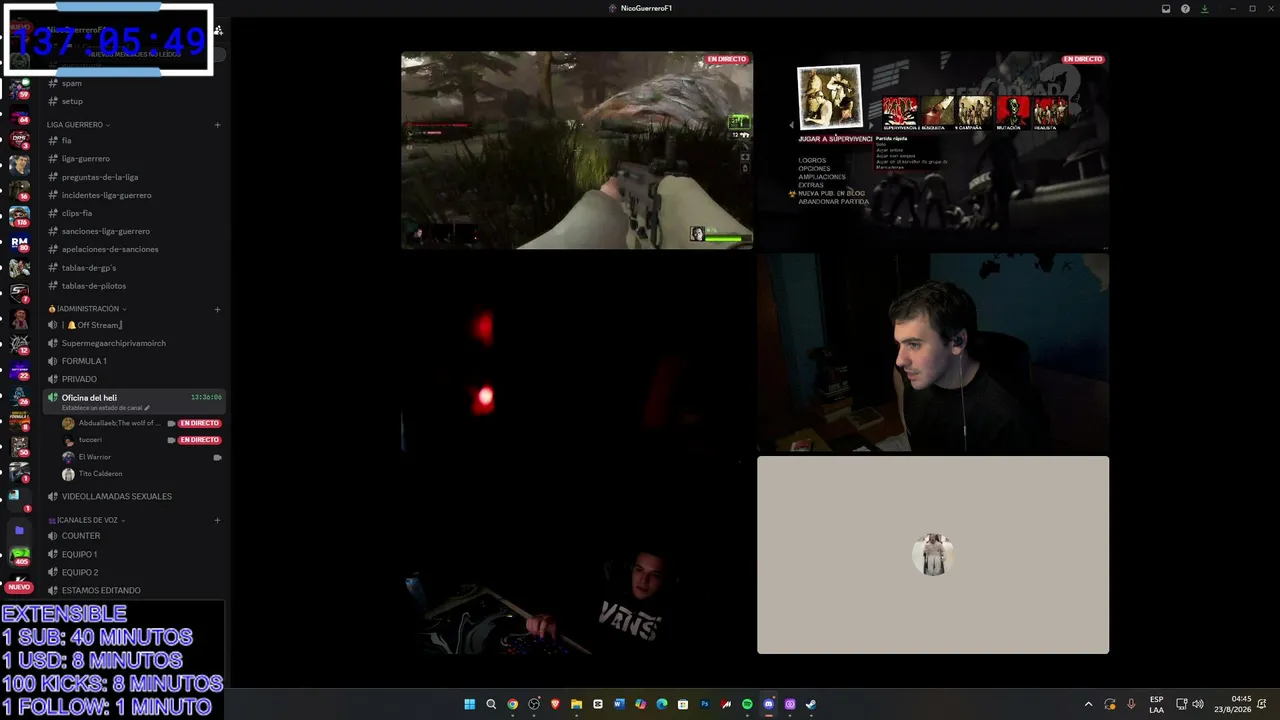Focus the webcam tile of man wearing earphones
This screenshot has height=720, width=1280.
point(933,352)
